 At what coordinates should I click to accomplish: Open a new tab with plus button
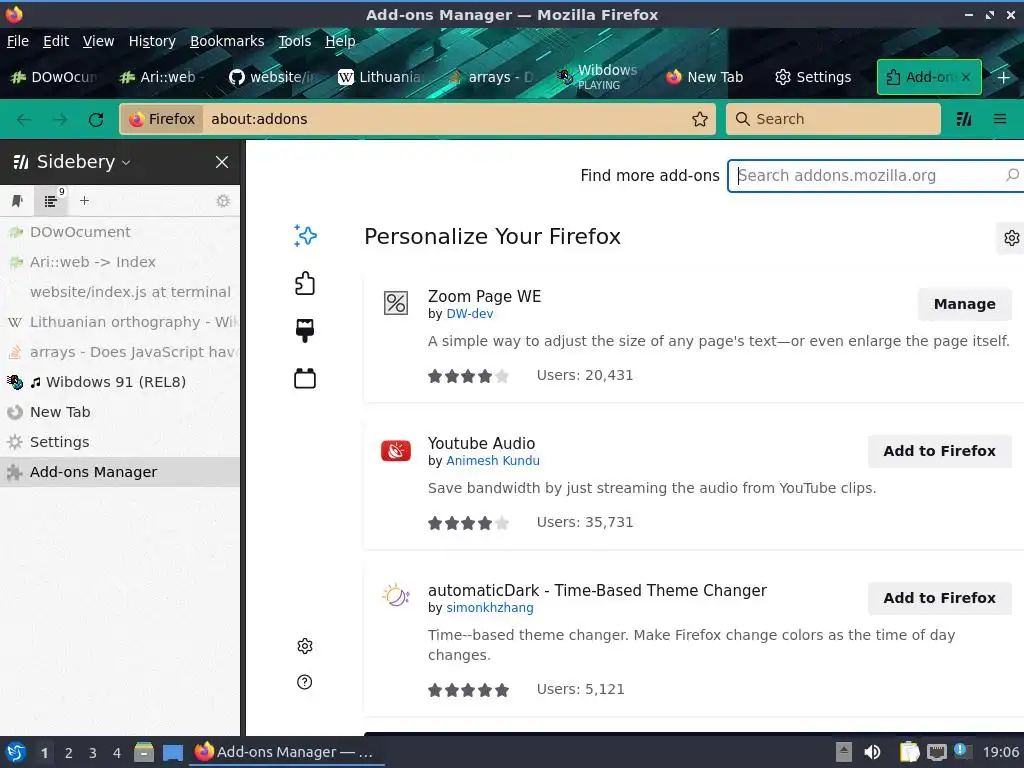click(1004, 77)
